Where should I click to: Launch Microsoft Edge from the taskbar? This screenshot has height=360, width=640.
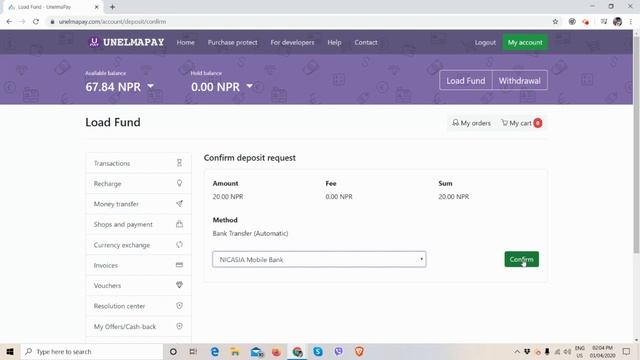tap(214, 351)
